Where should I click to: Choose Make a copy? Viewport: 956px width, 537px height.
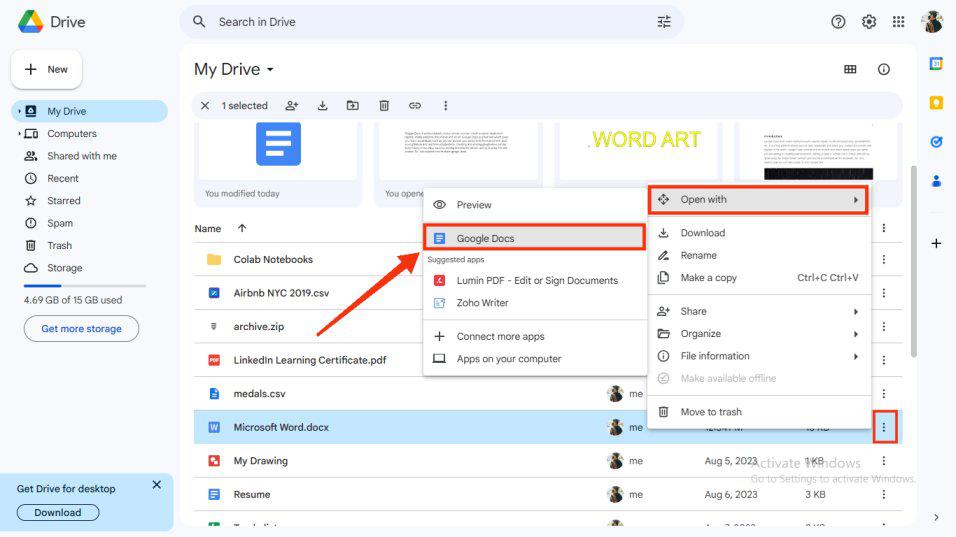coord(758,278)
